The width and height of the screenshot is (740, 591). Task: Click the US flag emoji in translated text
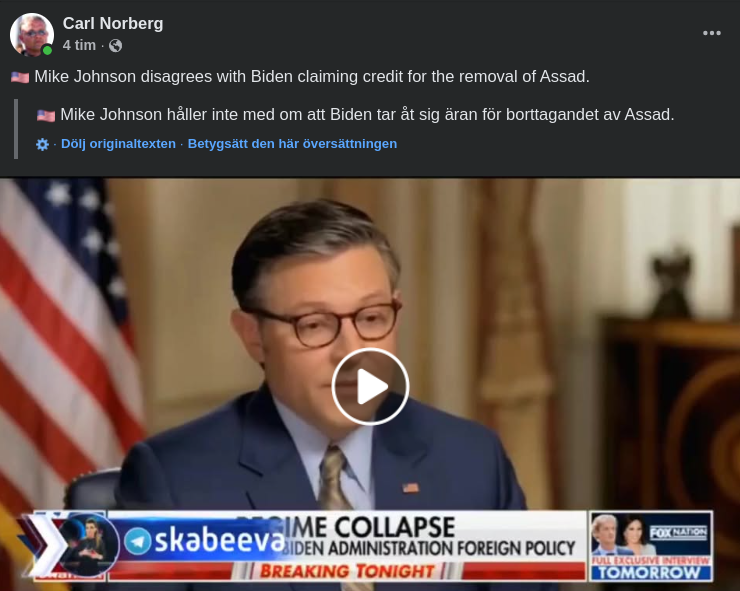pyautogui.click(x=46, y=115)
